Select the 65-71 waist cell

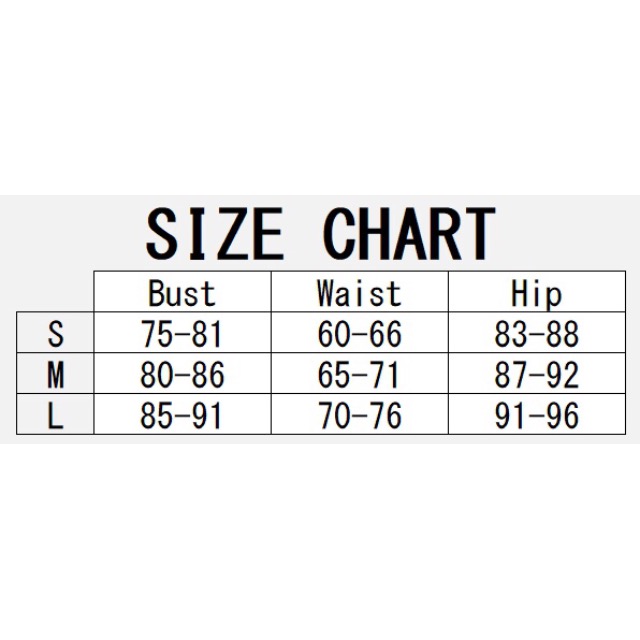click(x=360, y=373)
